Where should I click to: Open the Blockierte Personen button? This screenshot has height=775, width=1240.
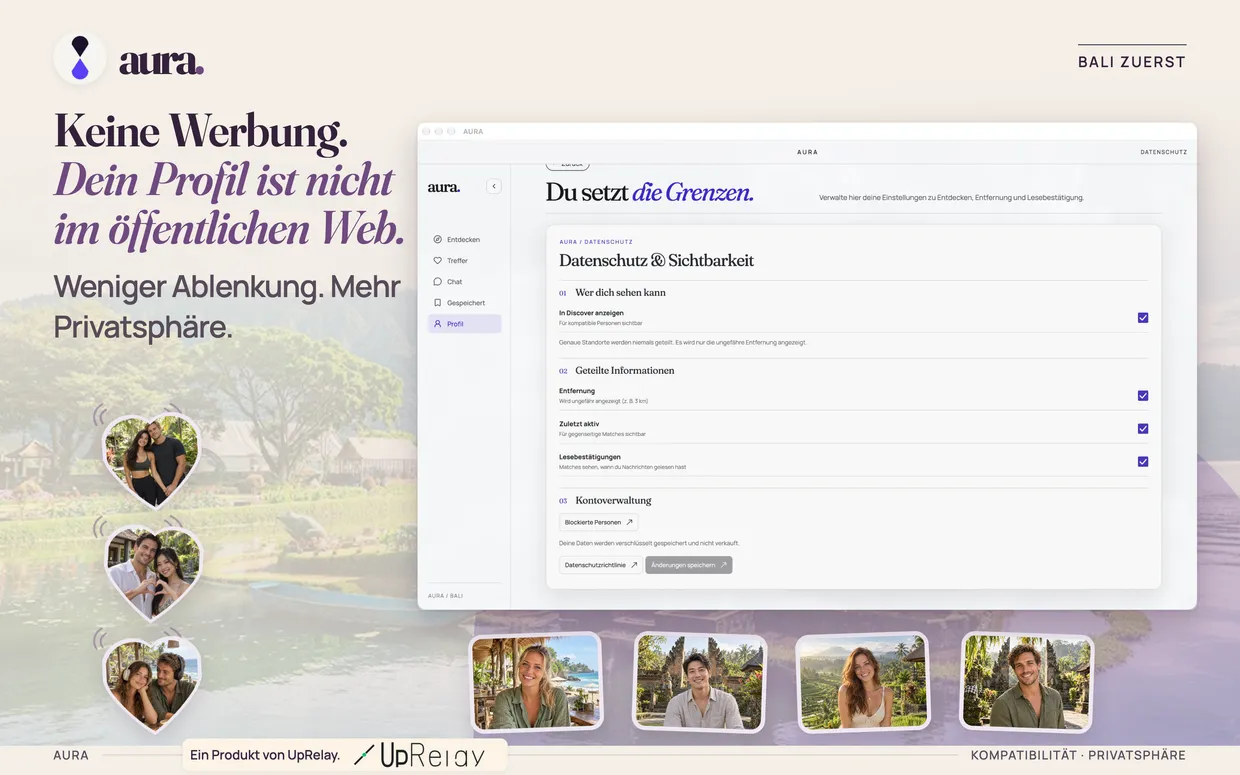pos(599,522)
